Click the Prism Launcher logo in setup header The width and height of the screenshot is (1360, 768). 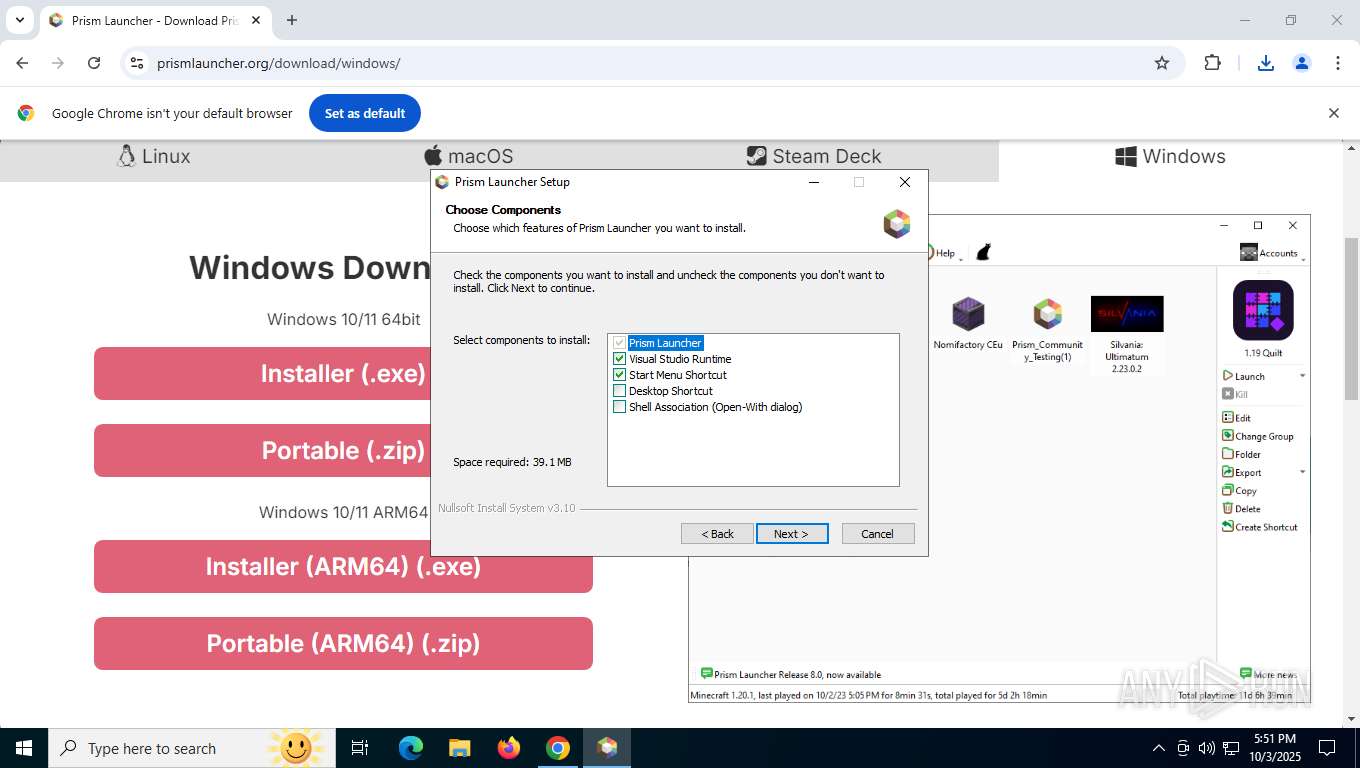(897, 223)
